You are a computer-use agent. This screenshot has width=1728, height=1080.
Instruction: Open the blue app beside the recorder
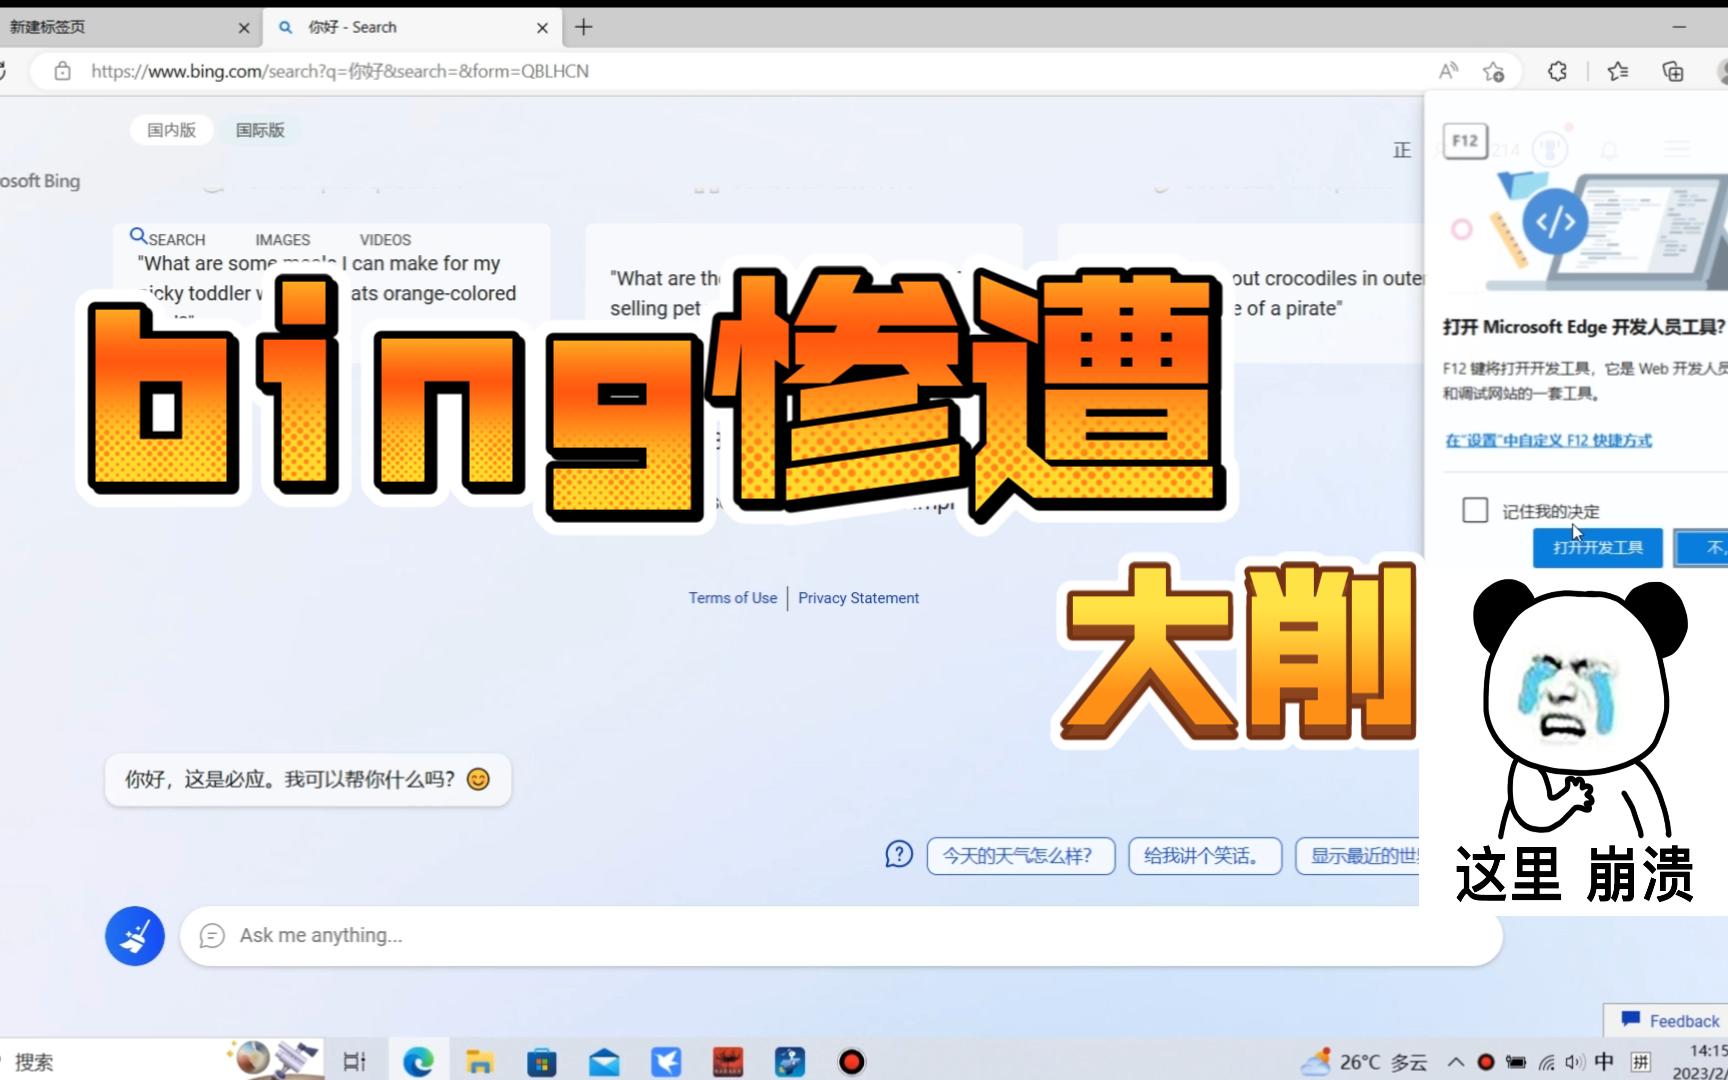[790, 1061]
